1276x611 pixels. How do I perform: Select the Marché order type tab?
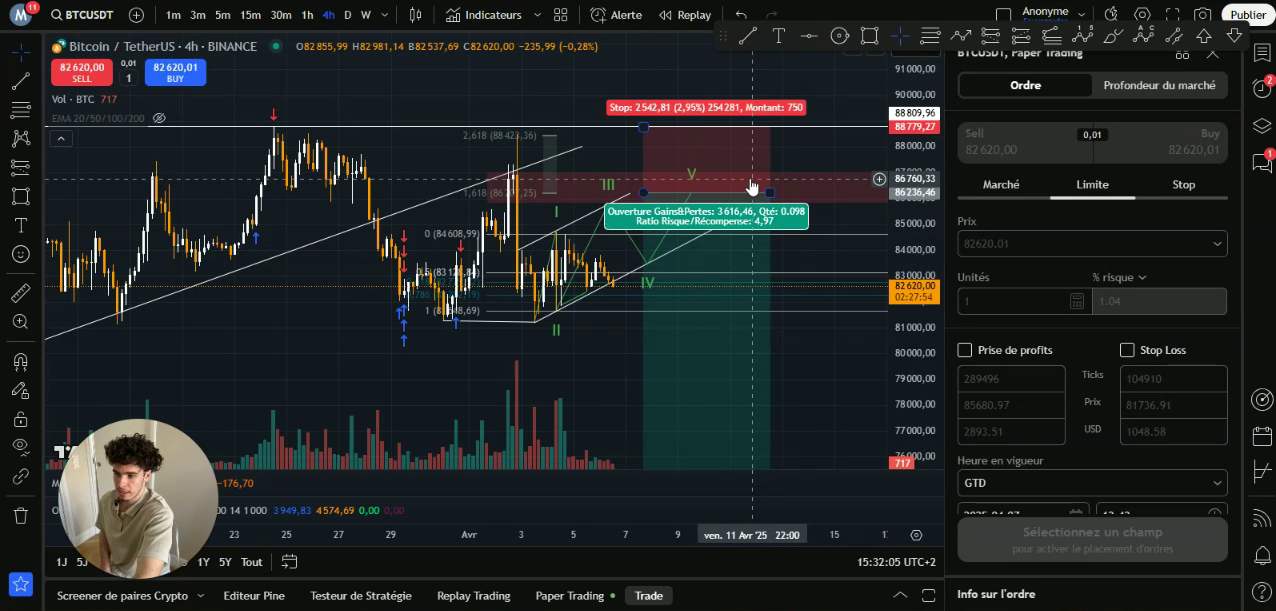[1001, 184]
